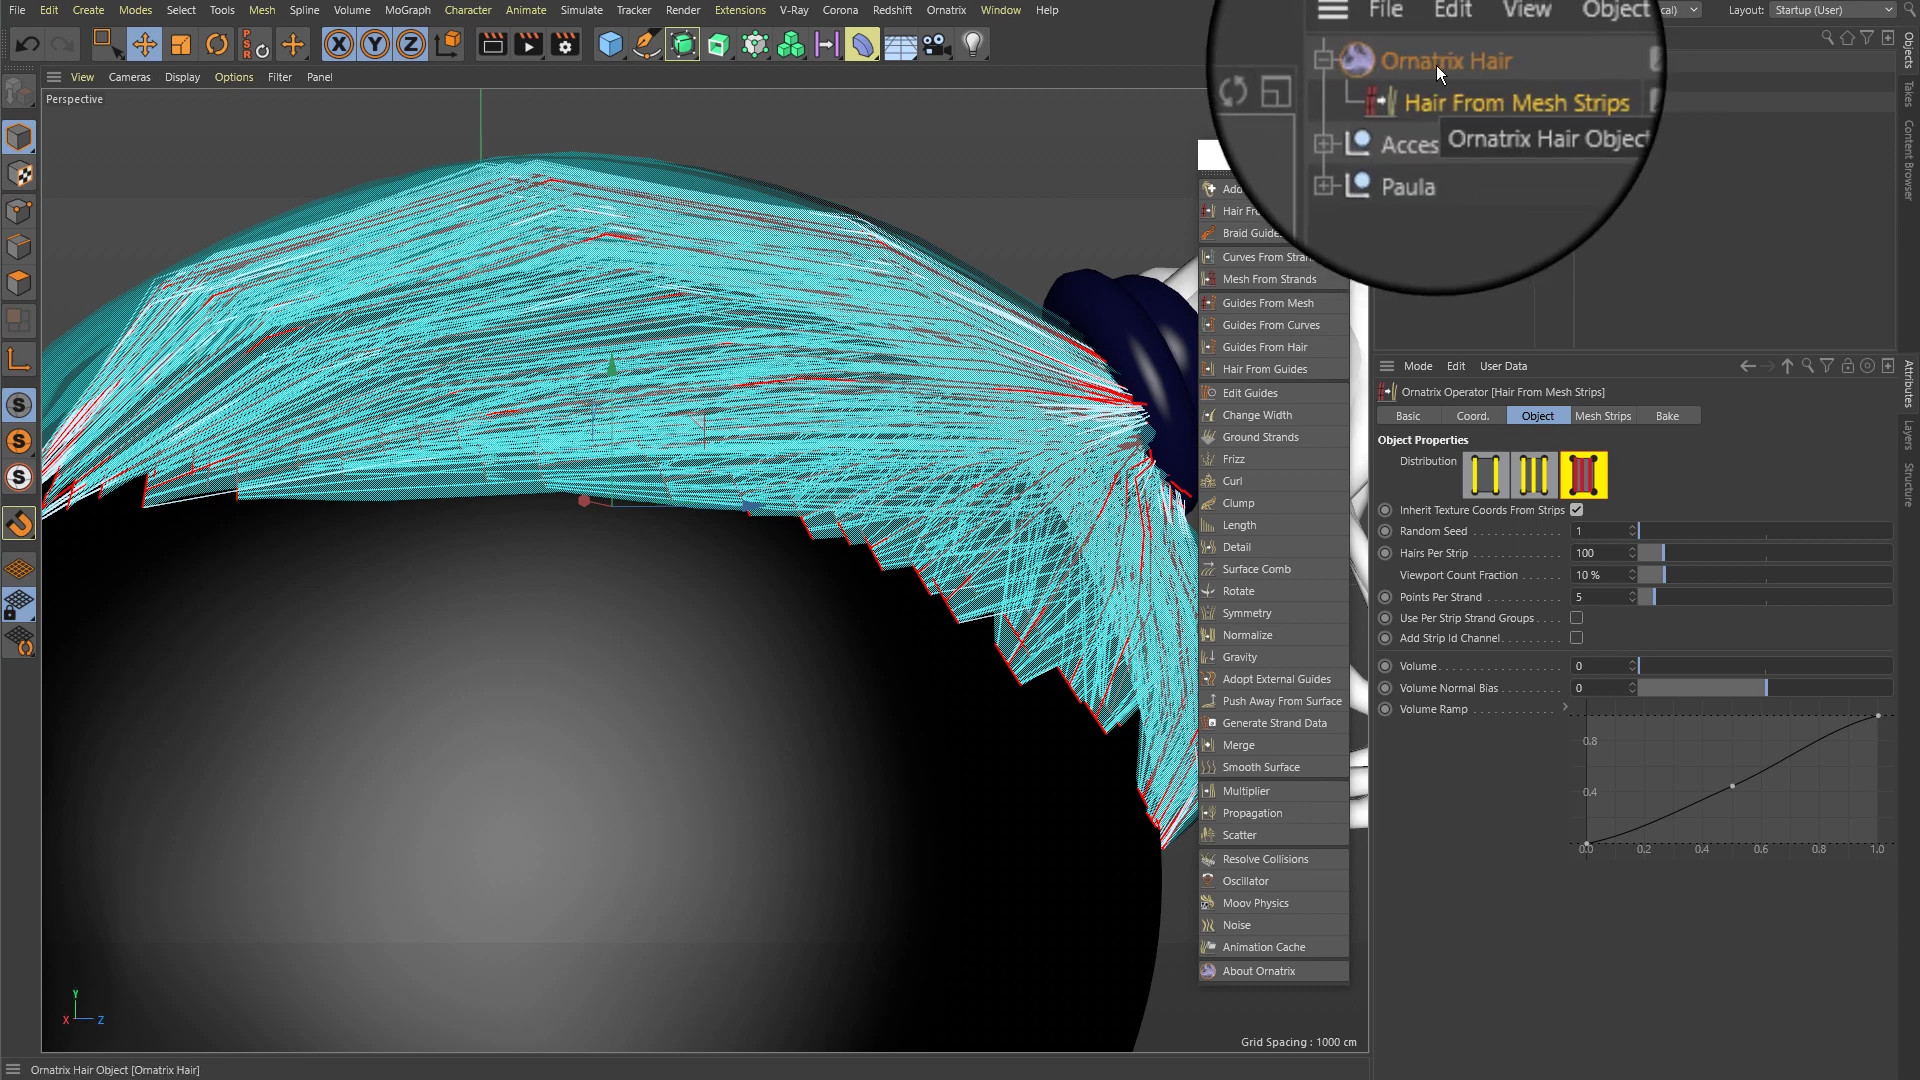Click Push Away From Surface command
Viewport: 1920px width, 1080px height.
(x=1273, y=701)
